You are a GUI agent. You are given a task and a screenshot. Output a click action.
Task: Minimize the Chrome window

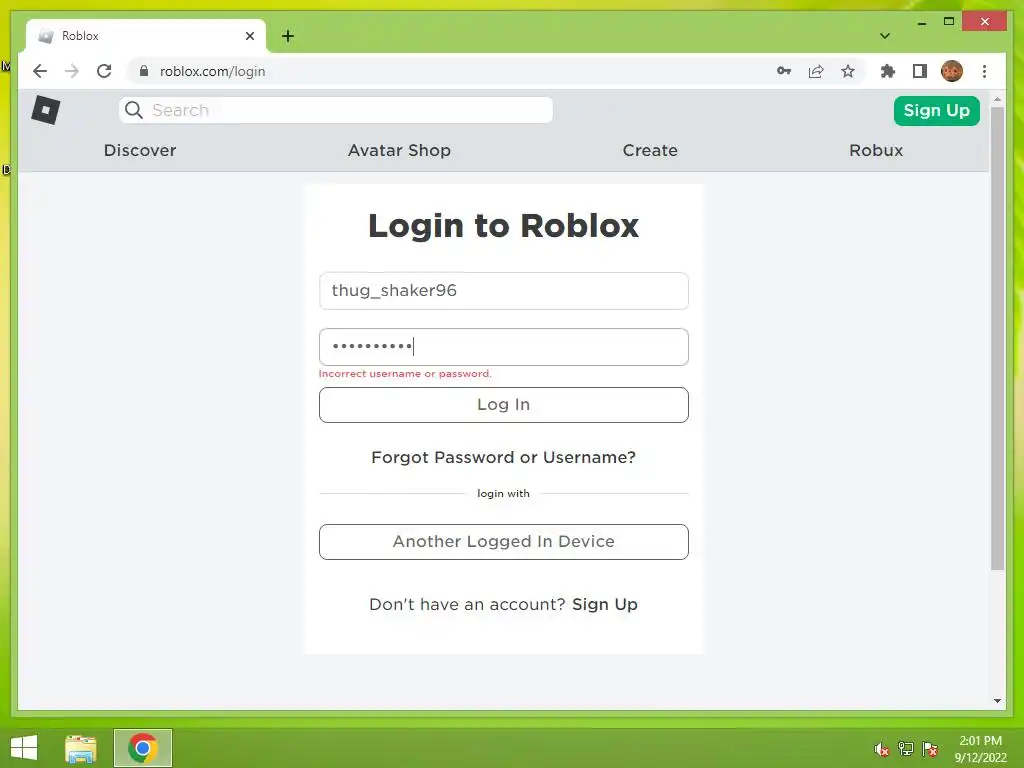921,22
